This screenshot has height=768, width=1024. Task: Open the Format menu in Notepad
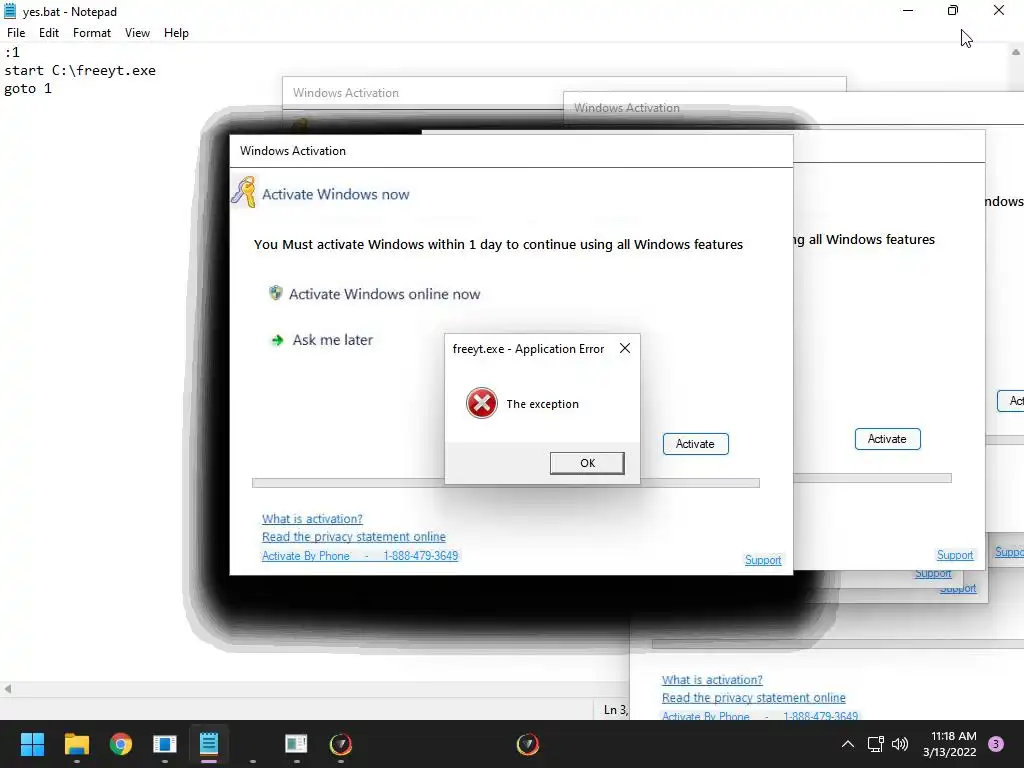[91, 33]
